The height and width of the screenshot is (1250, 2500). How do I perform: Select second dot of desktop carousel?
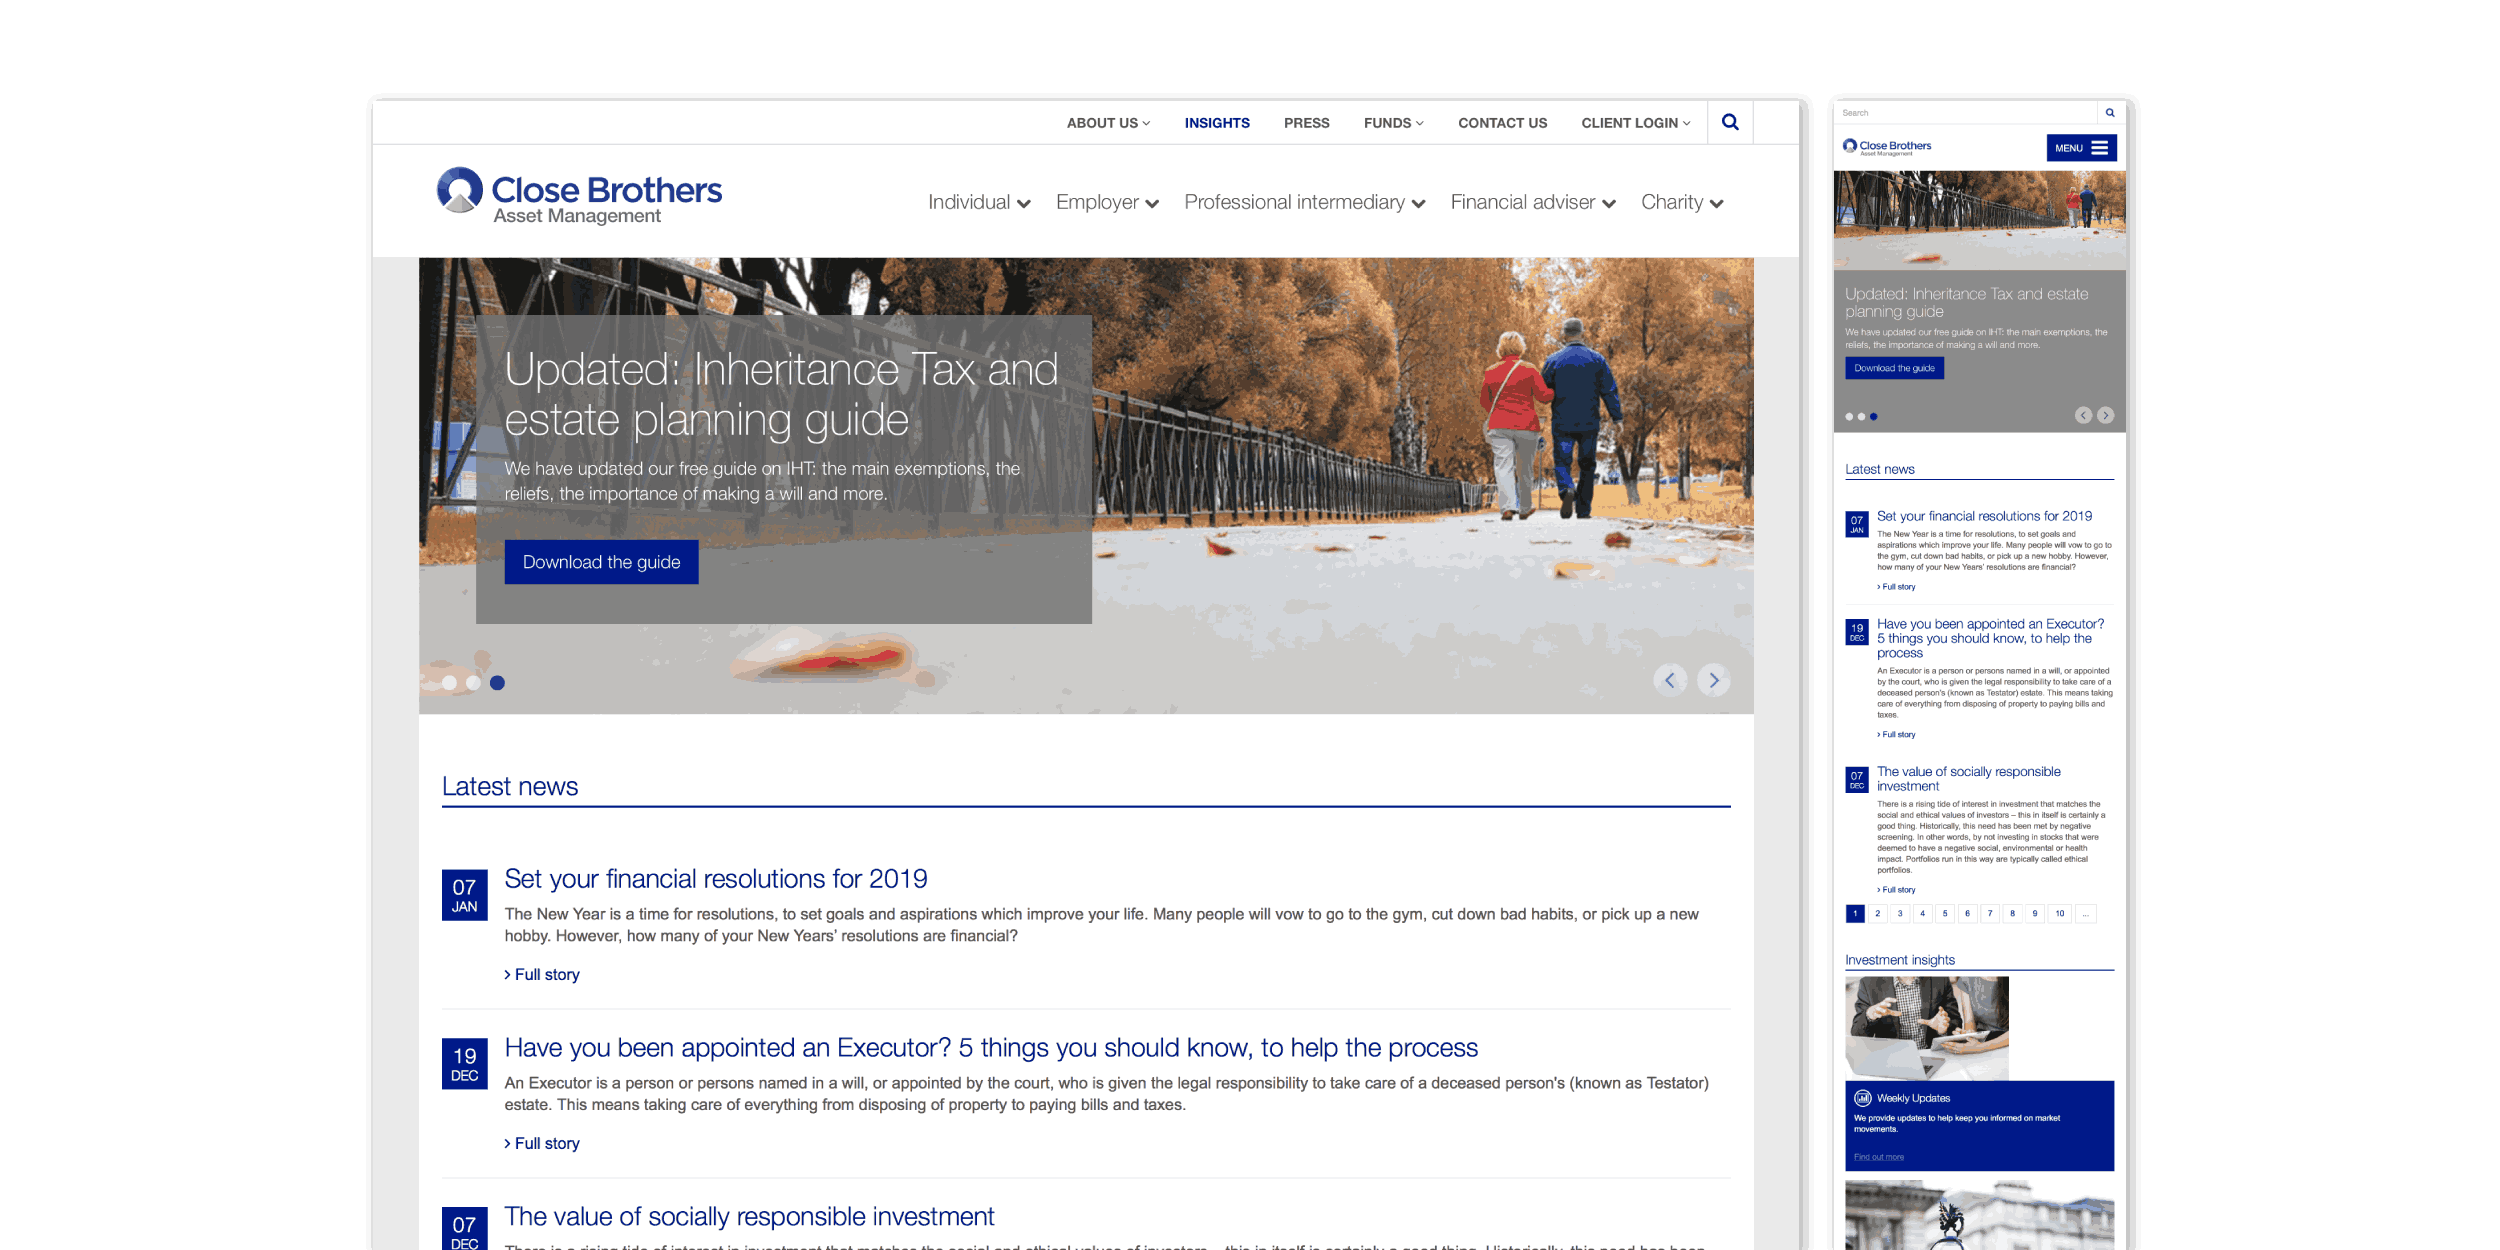pos(474,683)
